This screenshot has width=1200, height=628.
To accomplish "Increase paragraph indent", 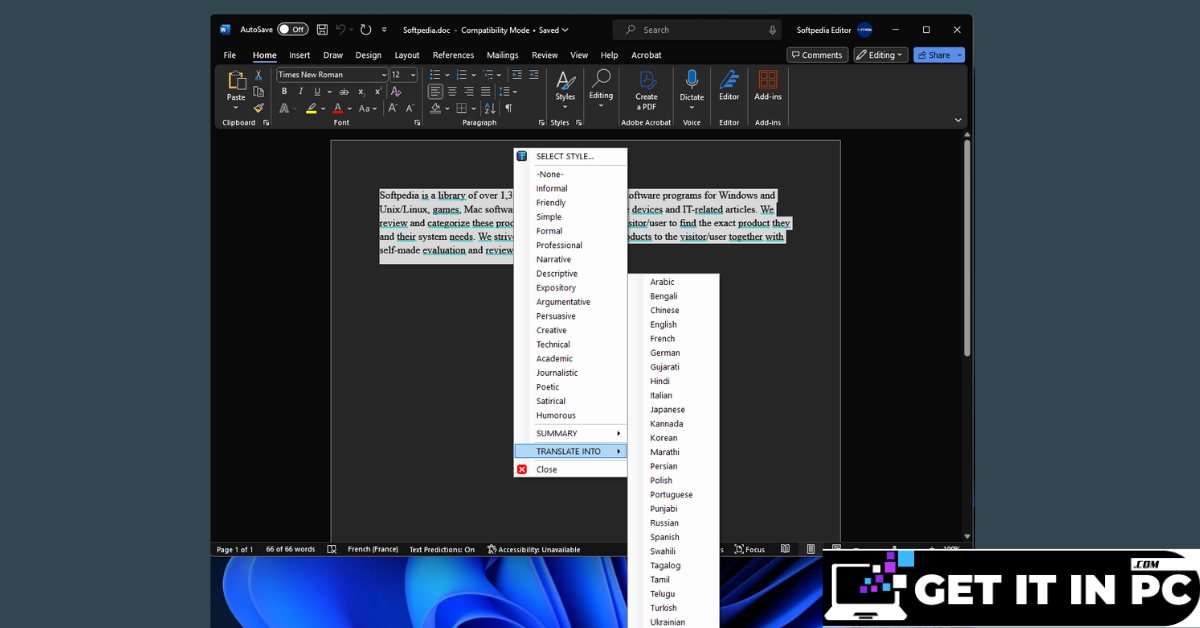I will 533,75.
